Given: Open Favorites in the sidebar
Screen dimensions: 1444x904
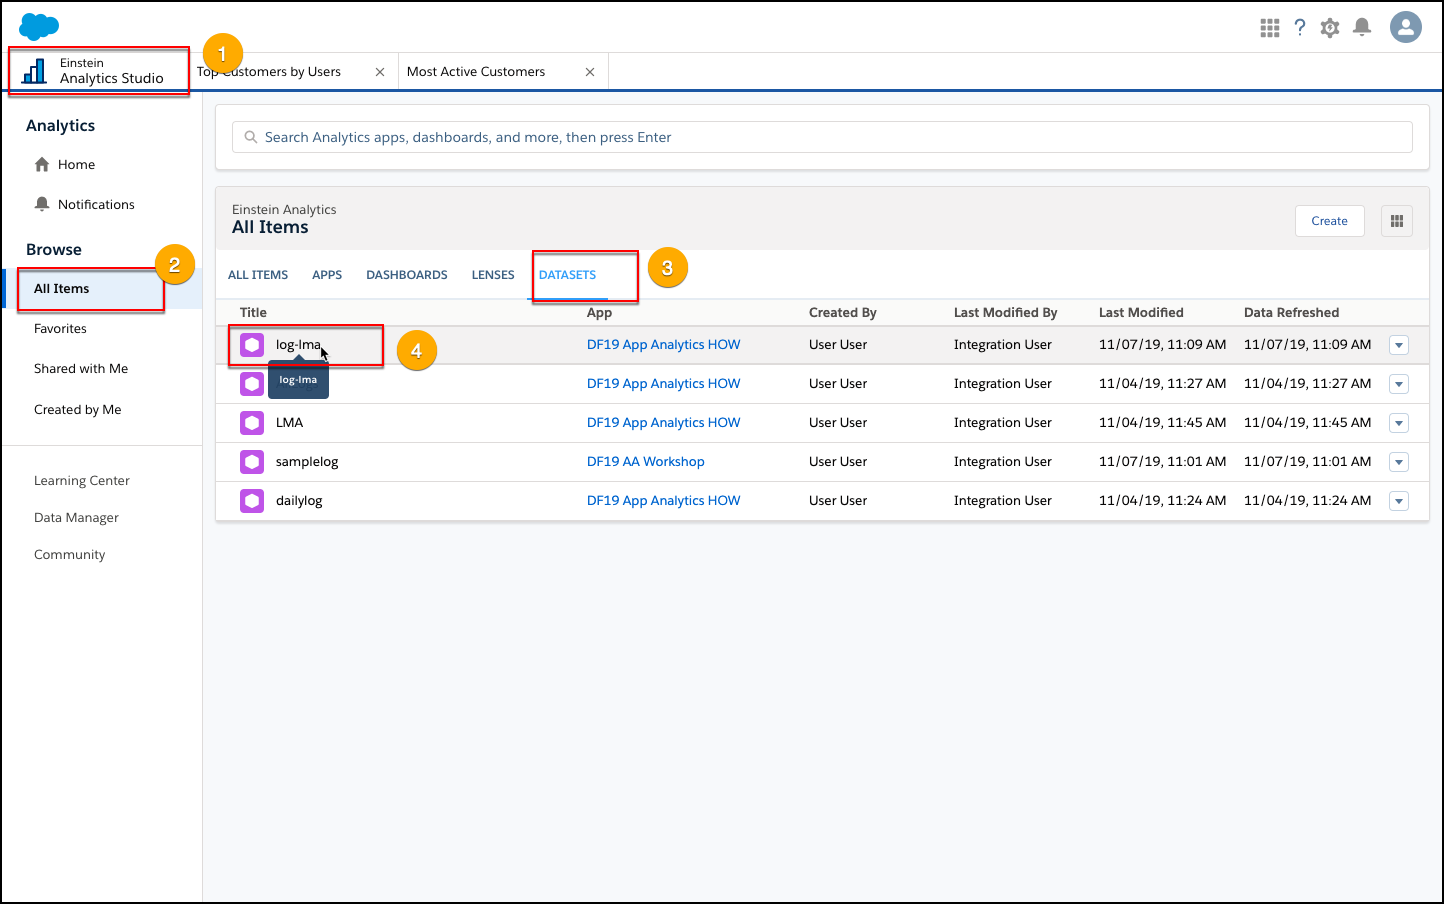Looking at the screenshot, I should [x=60, y=329].
